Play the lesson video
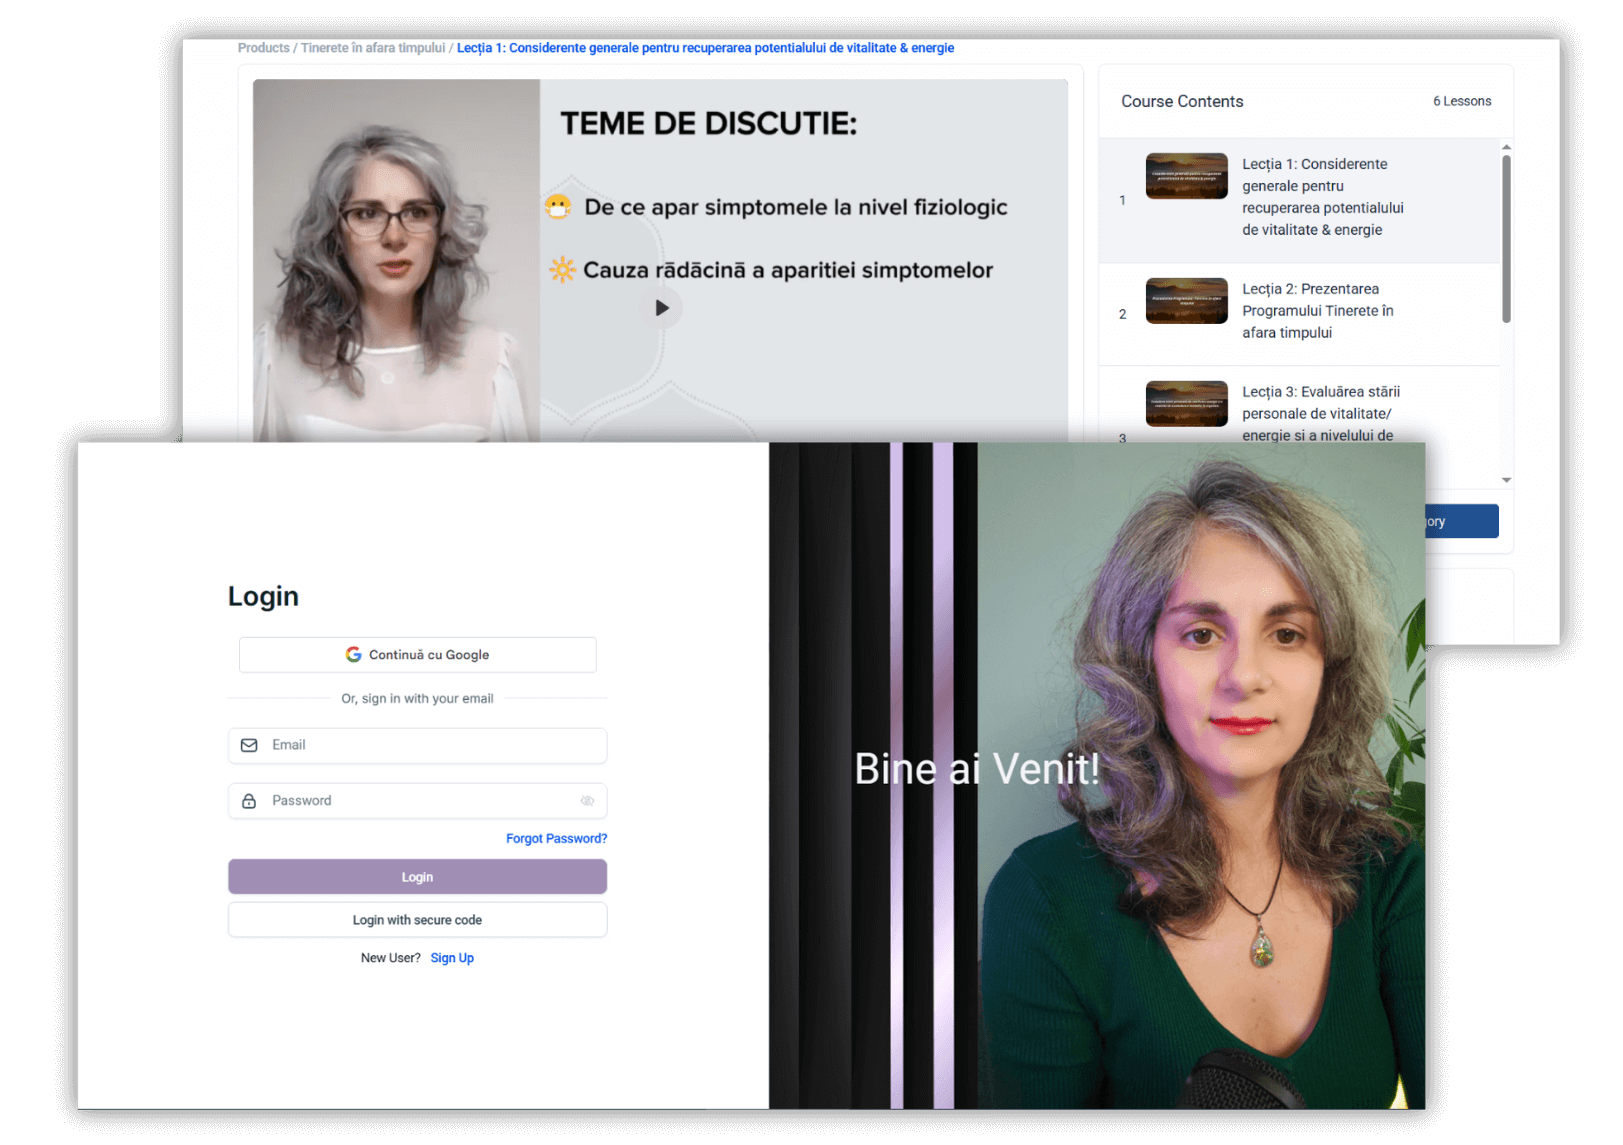 tap(661, 308)
